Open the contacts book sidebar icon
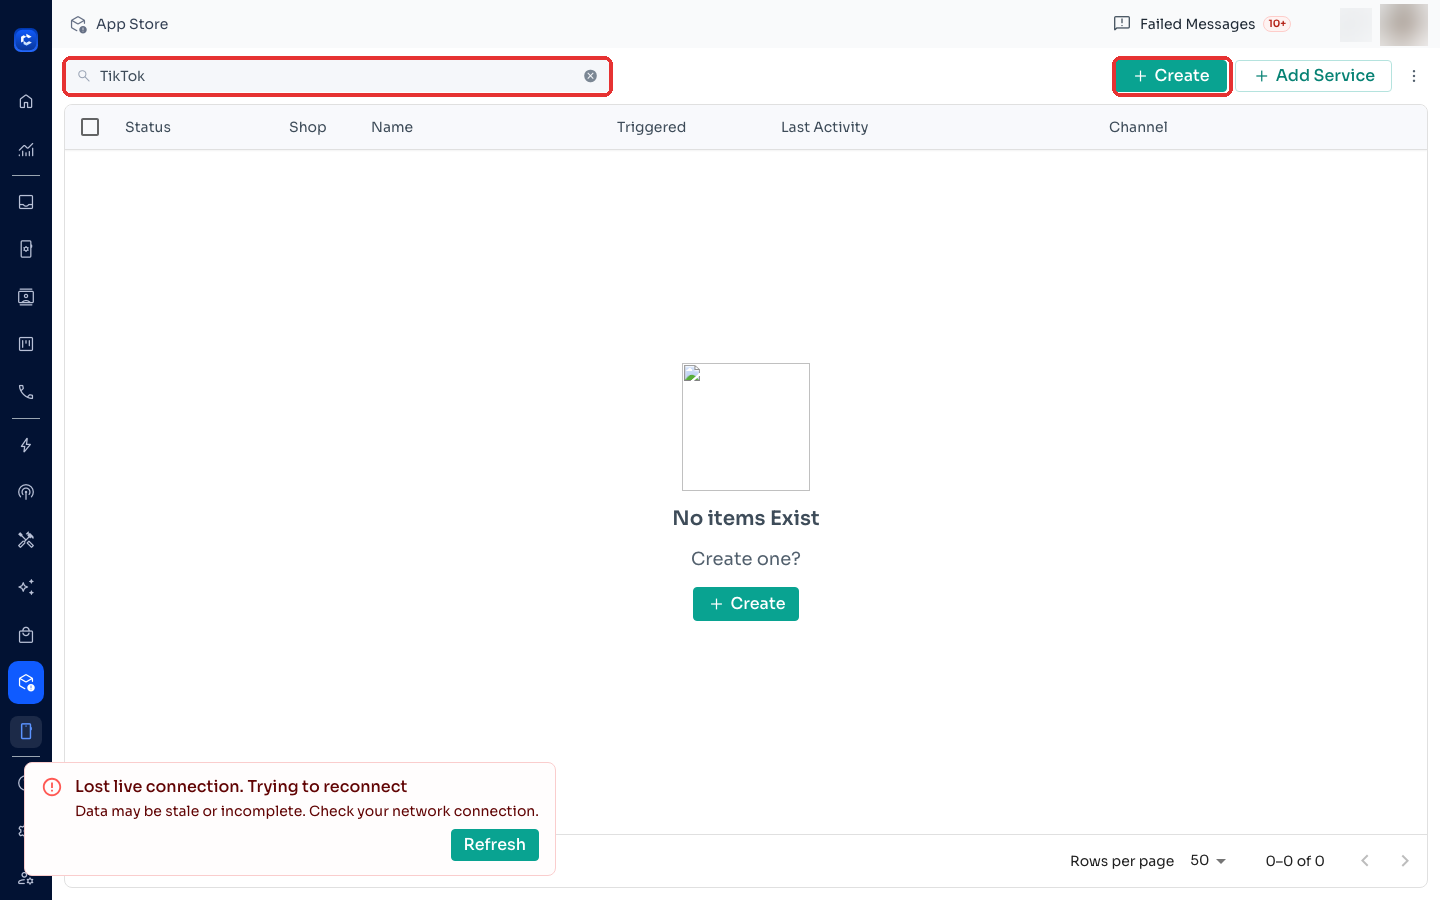 (x=26, y=249)
